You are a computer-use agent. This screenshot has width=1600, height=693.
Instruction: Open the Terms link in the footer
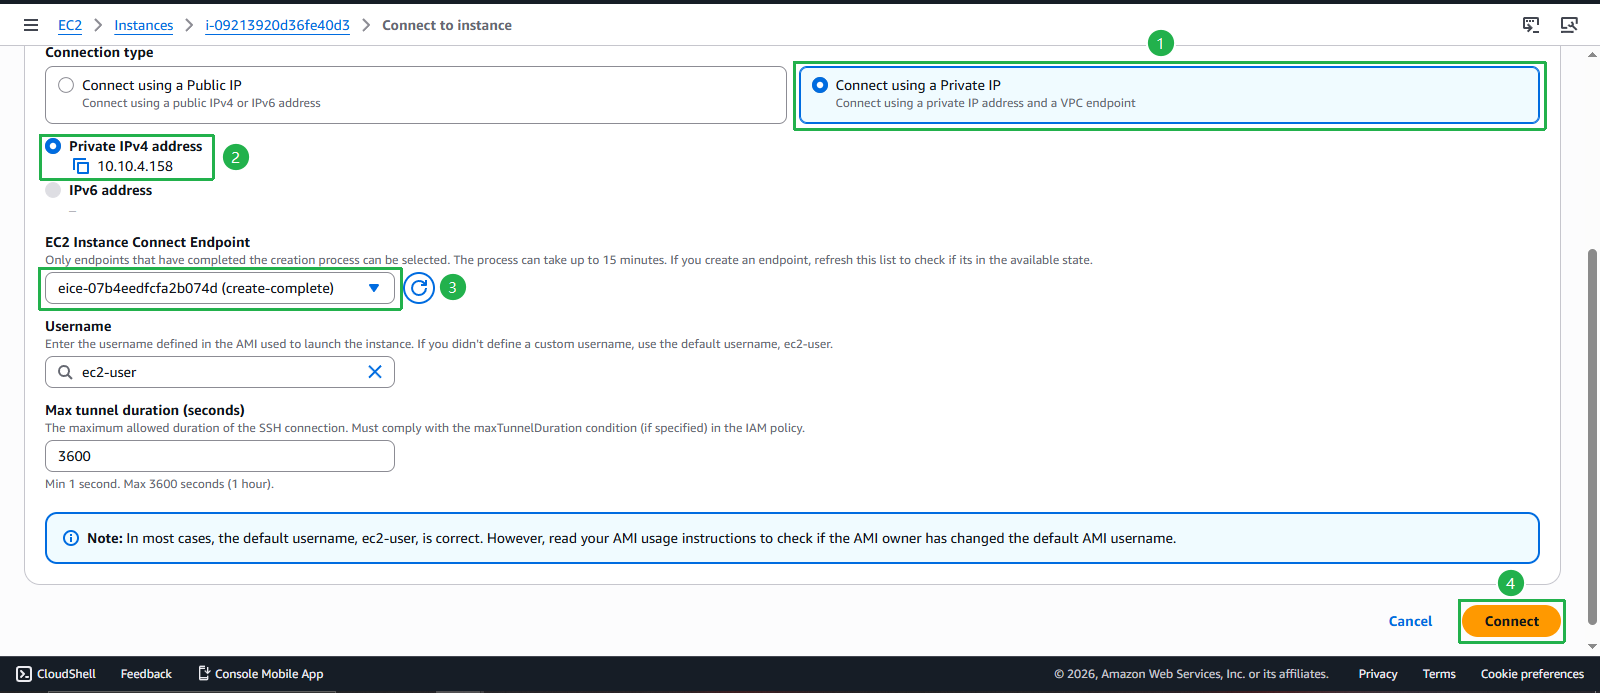pos(1439,674)
